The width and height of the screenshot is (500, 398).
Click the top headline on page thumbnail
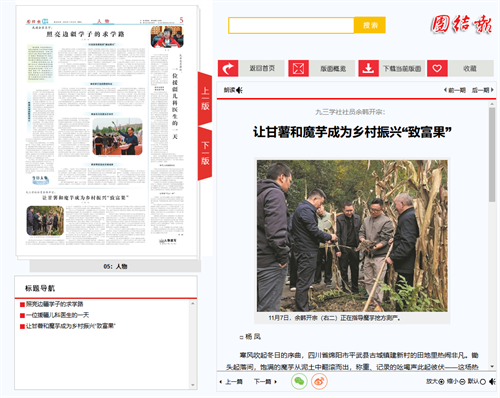pos(85,34)
